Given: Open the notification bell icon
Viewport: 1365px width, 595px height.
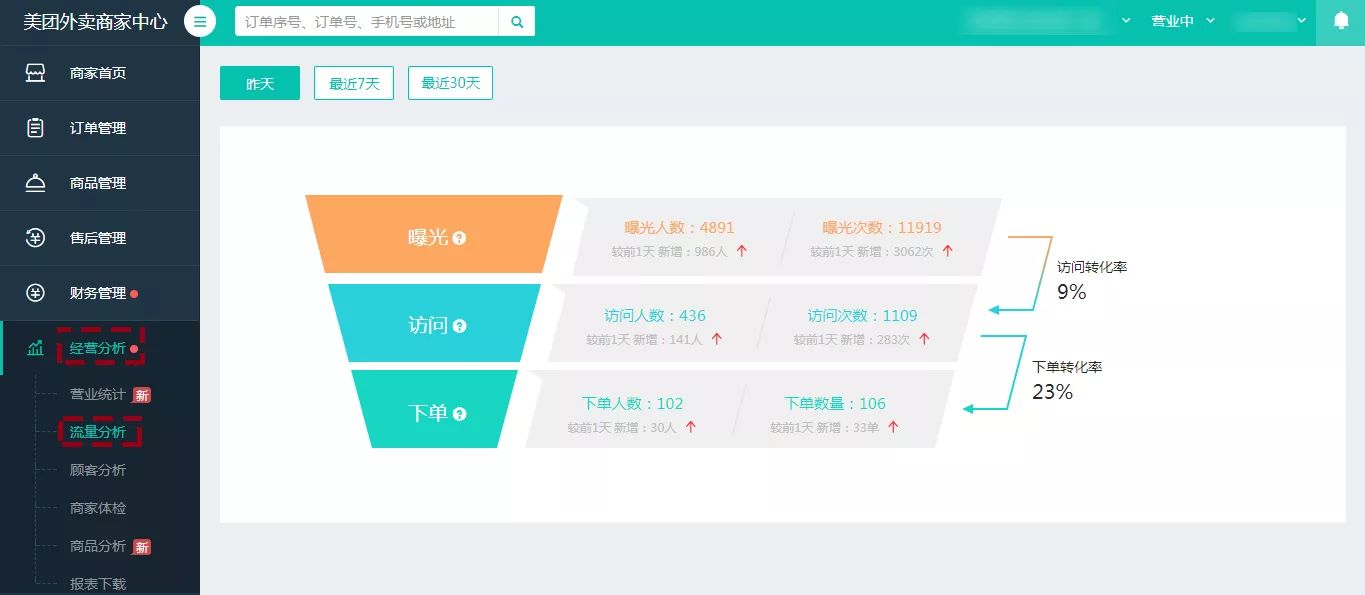Looking at the screenshot, I should coord(1340,20).
